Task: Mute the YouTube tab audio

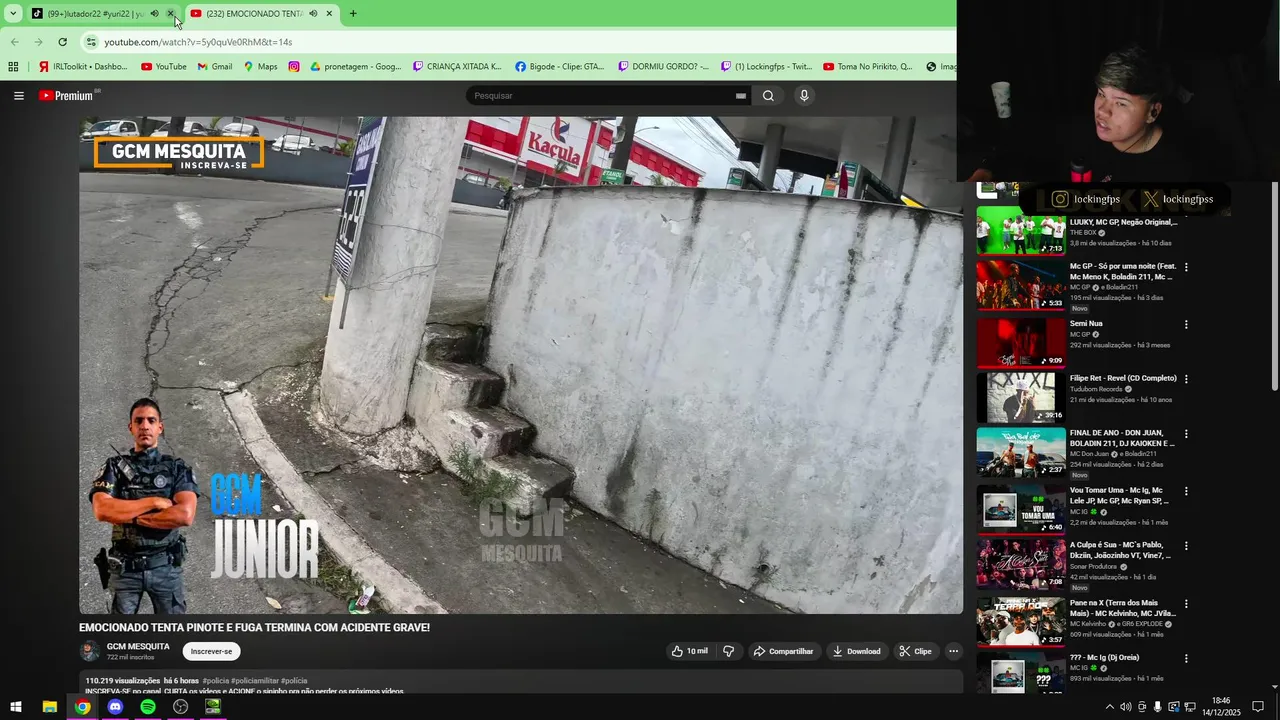Action: point(313,14)
